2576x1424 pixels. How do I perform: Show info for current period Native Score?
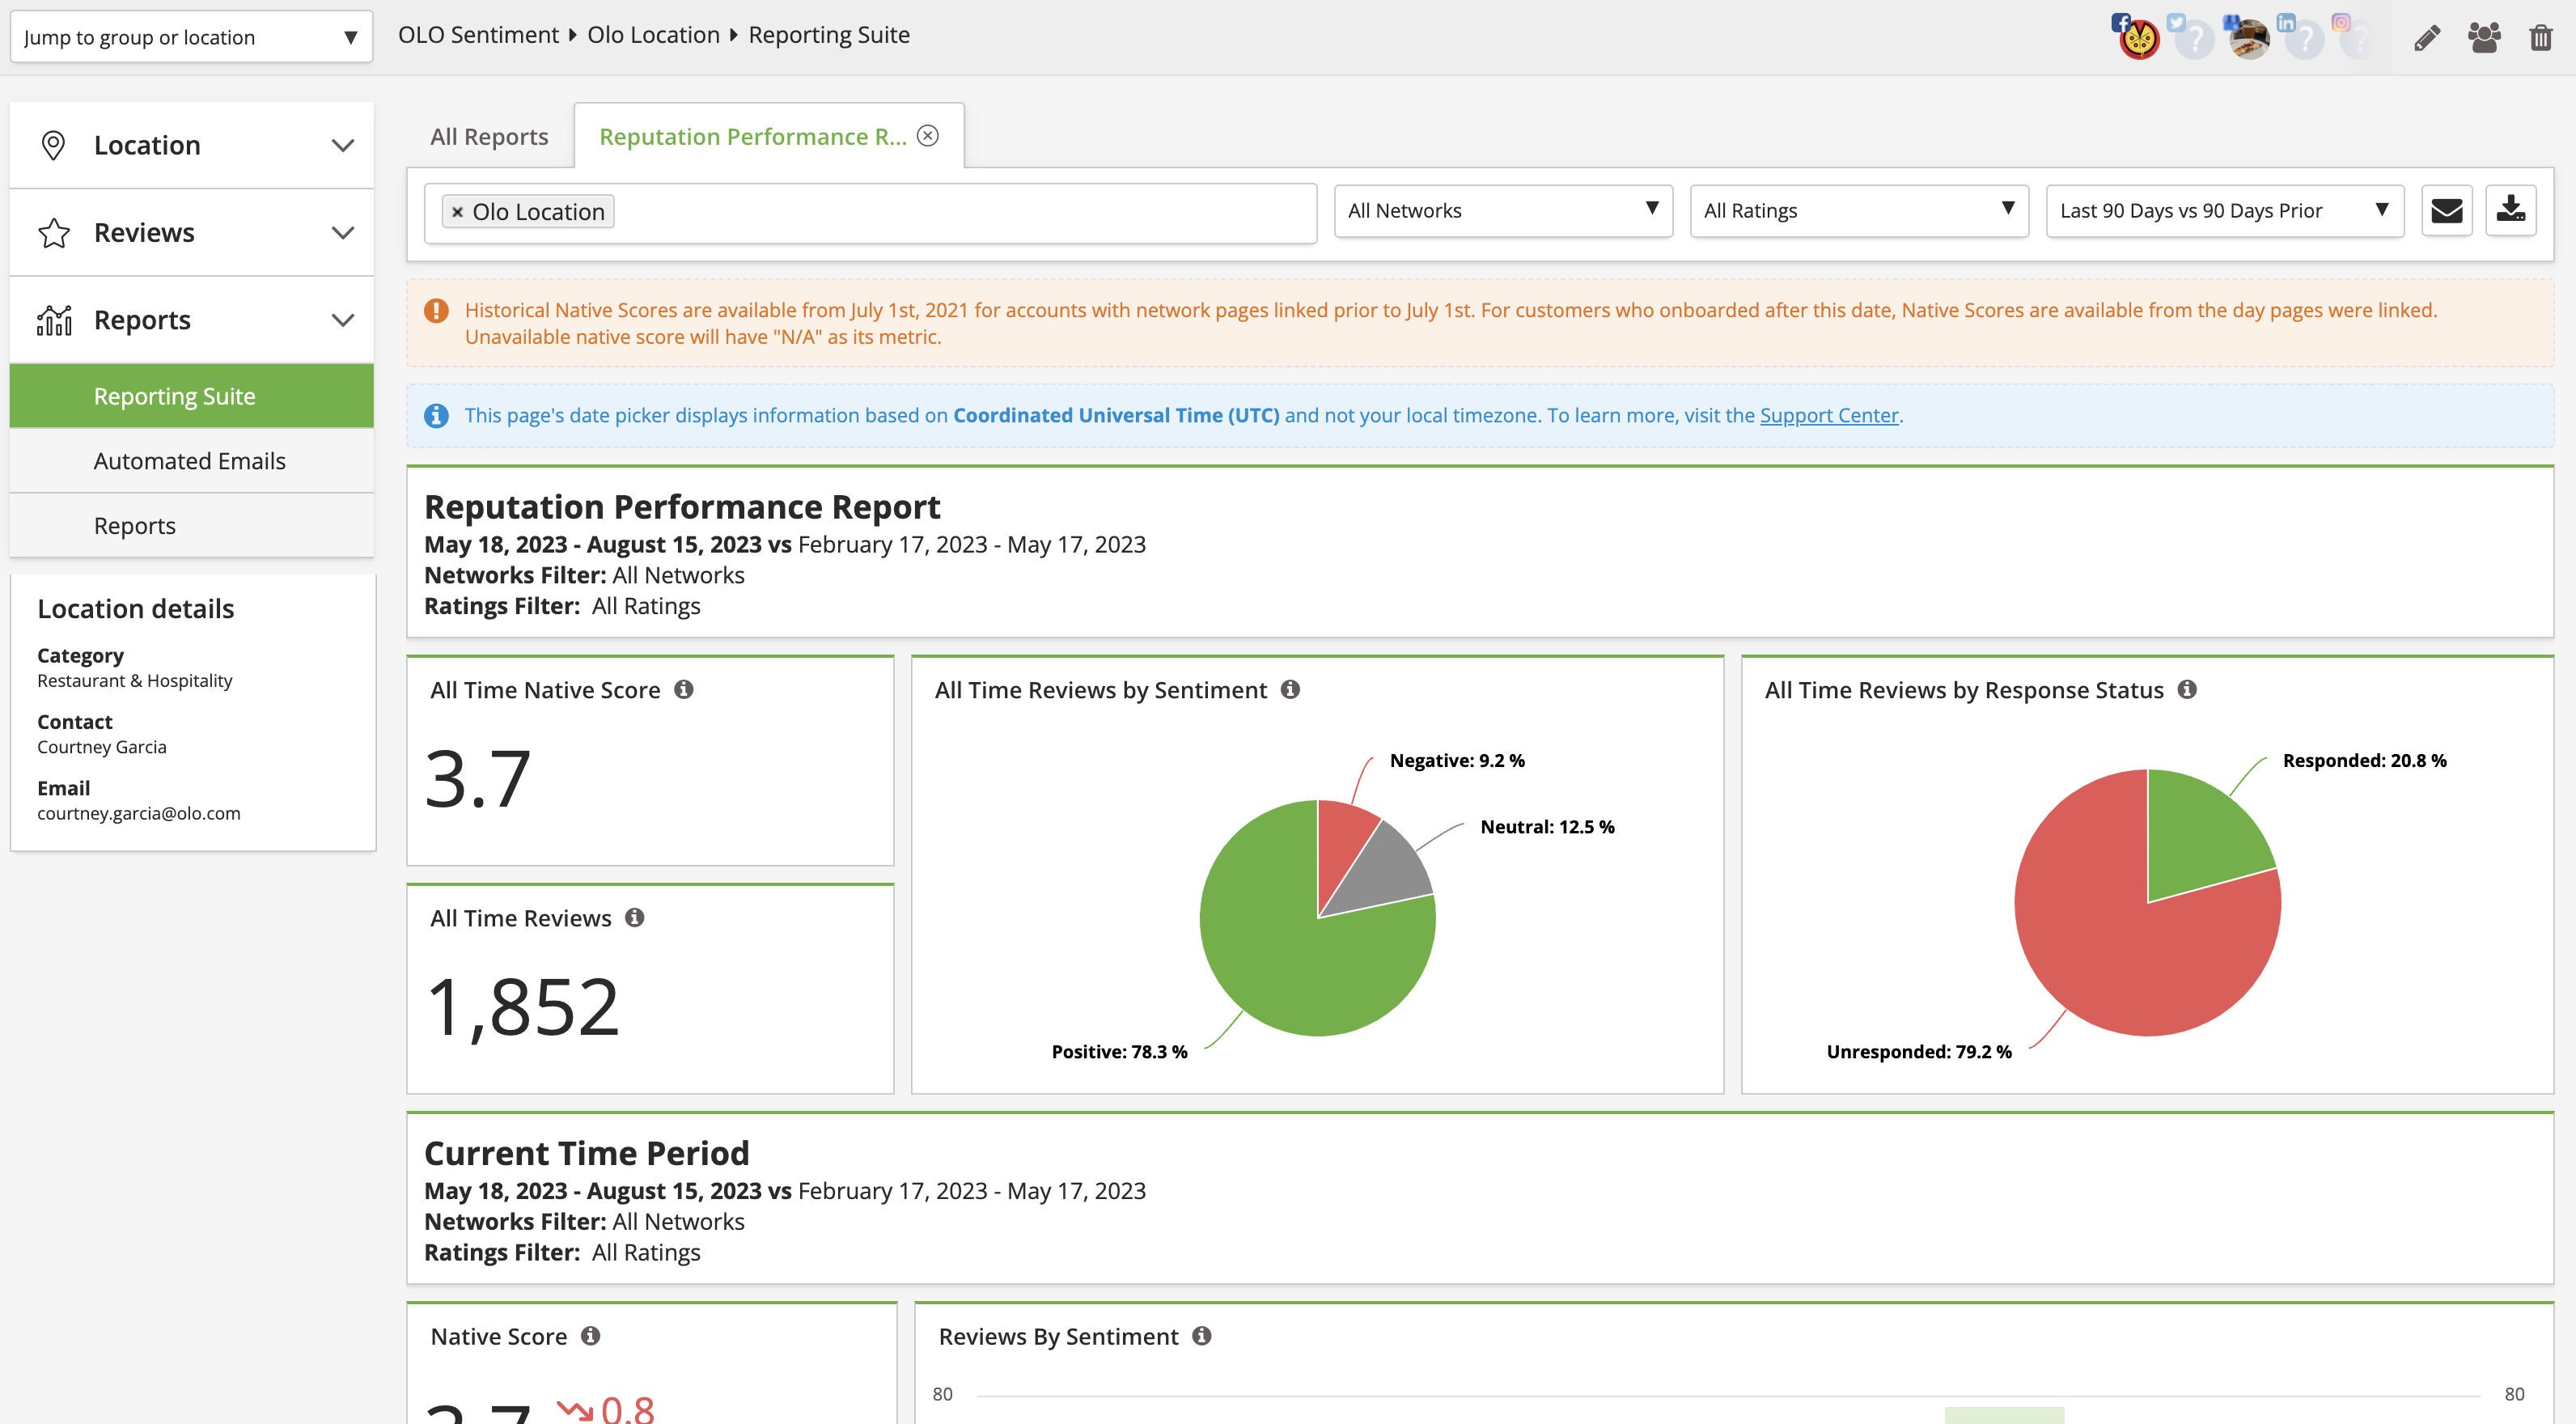tap(591, 1336)
